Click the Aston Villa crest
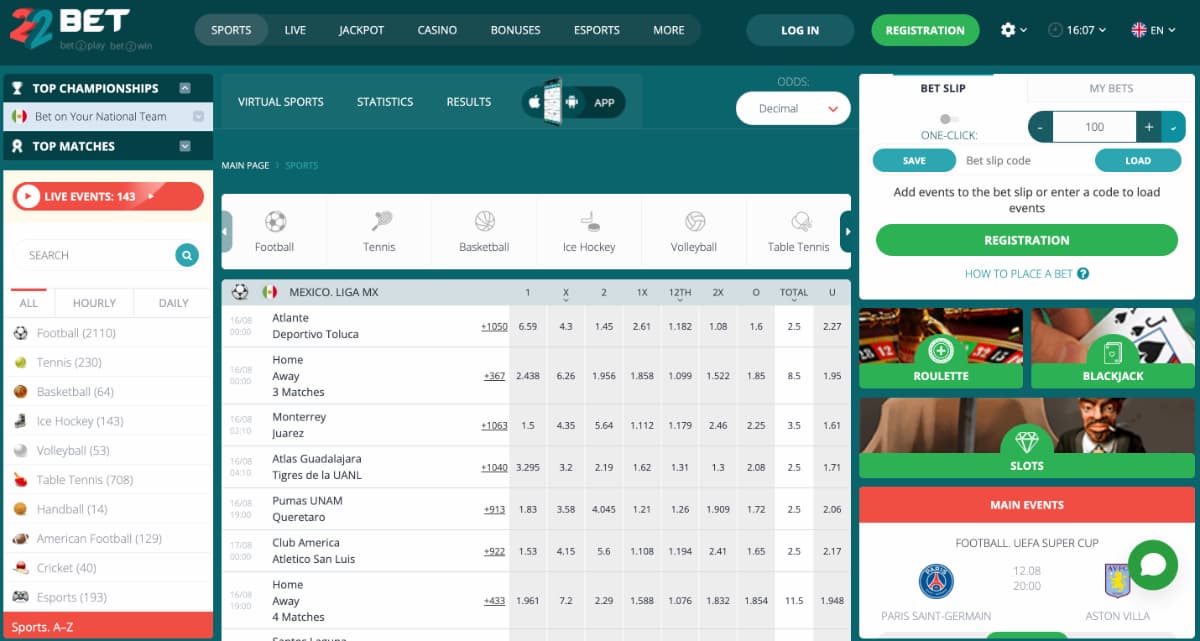The width and height of the screenshot is (1200, 641). pyautogui.click(x=1117, y=581)
